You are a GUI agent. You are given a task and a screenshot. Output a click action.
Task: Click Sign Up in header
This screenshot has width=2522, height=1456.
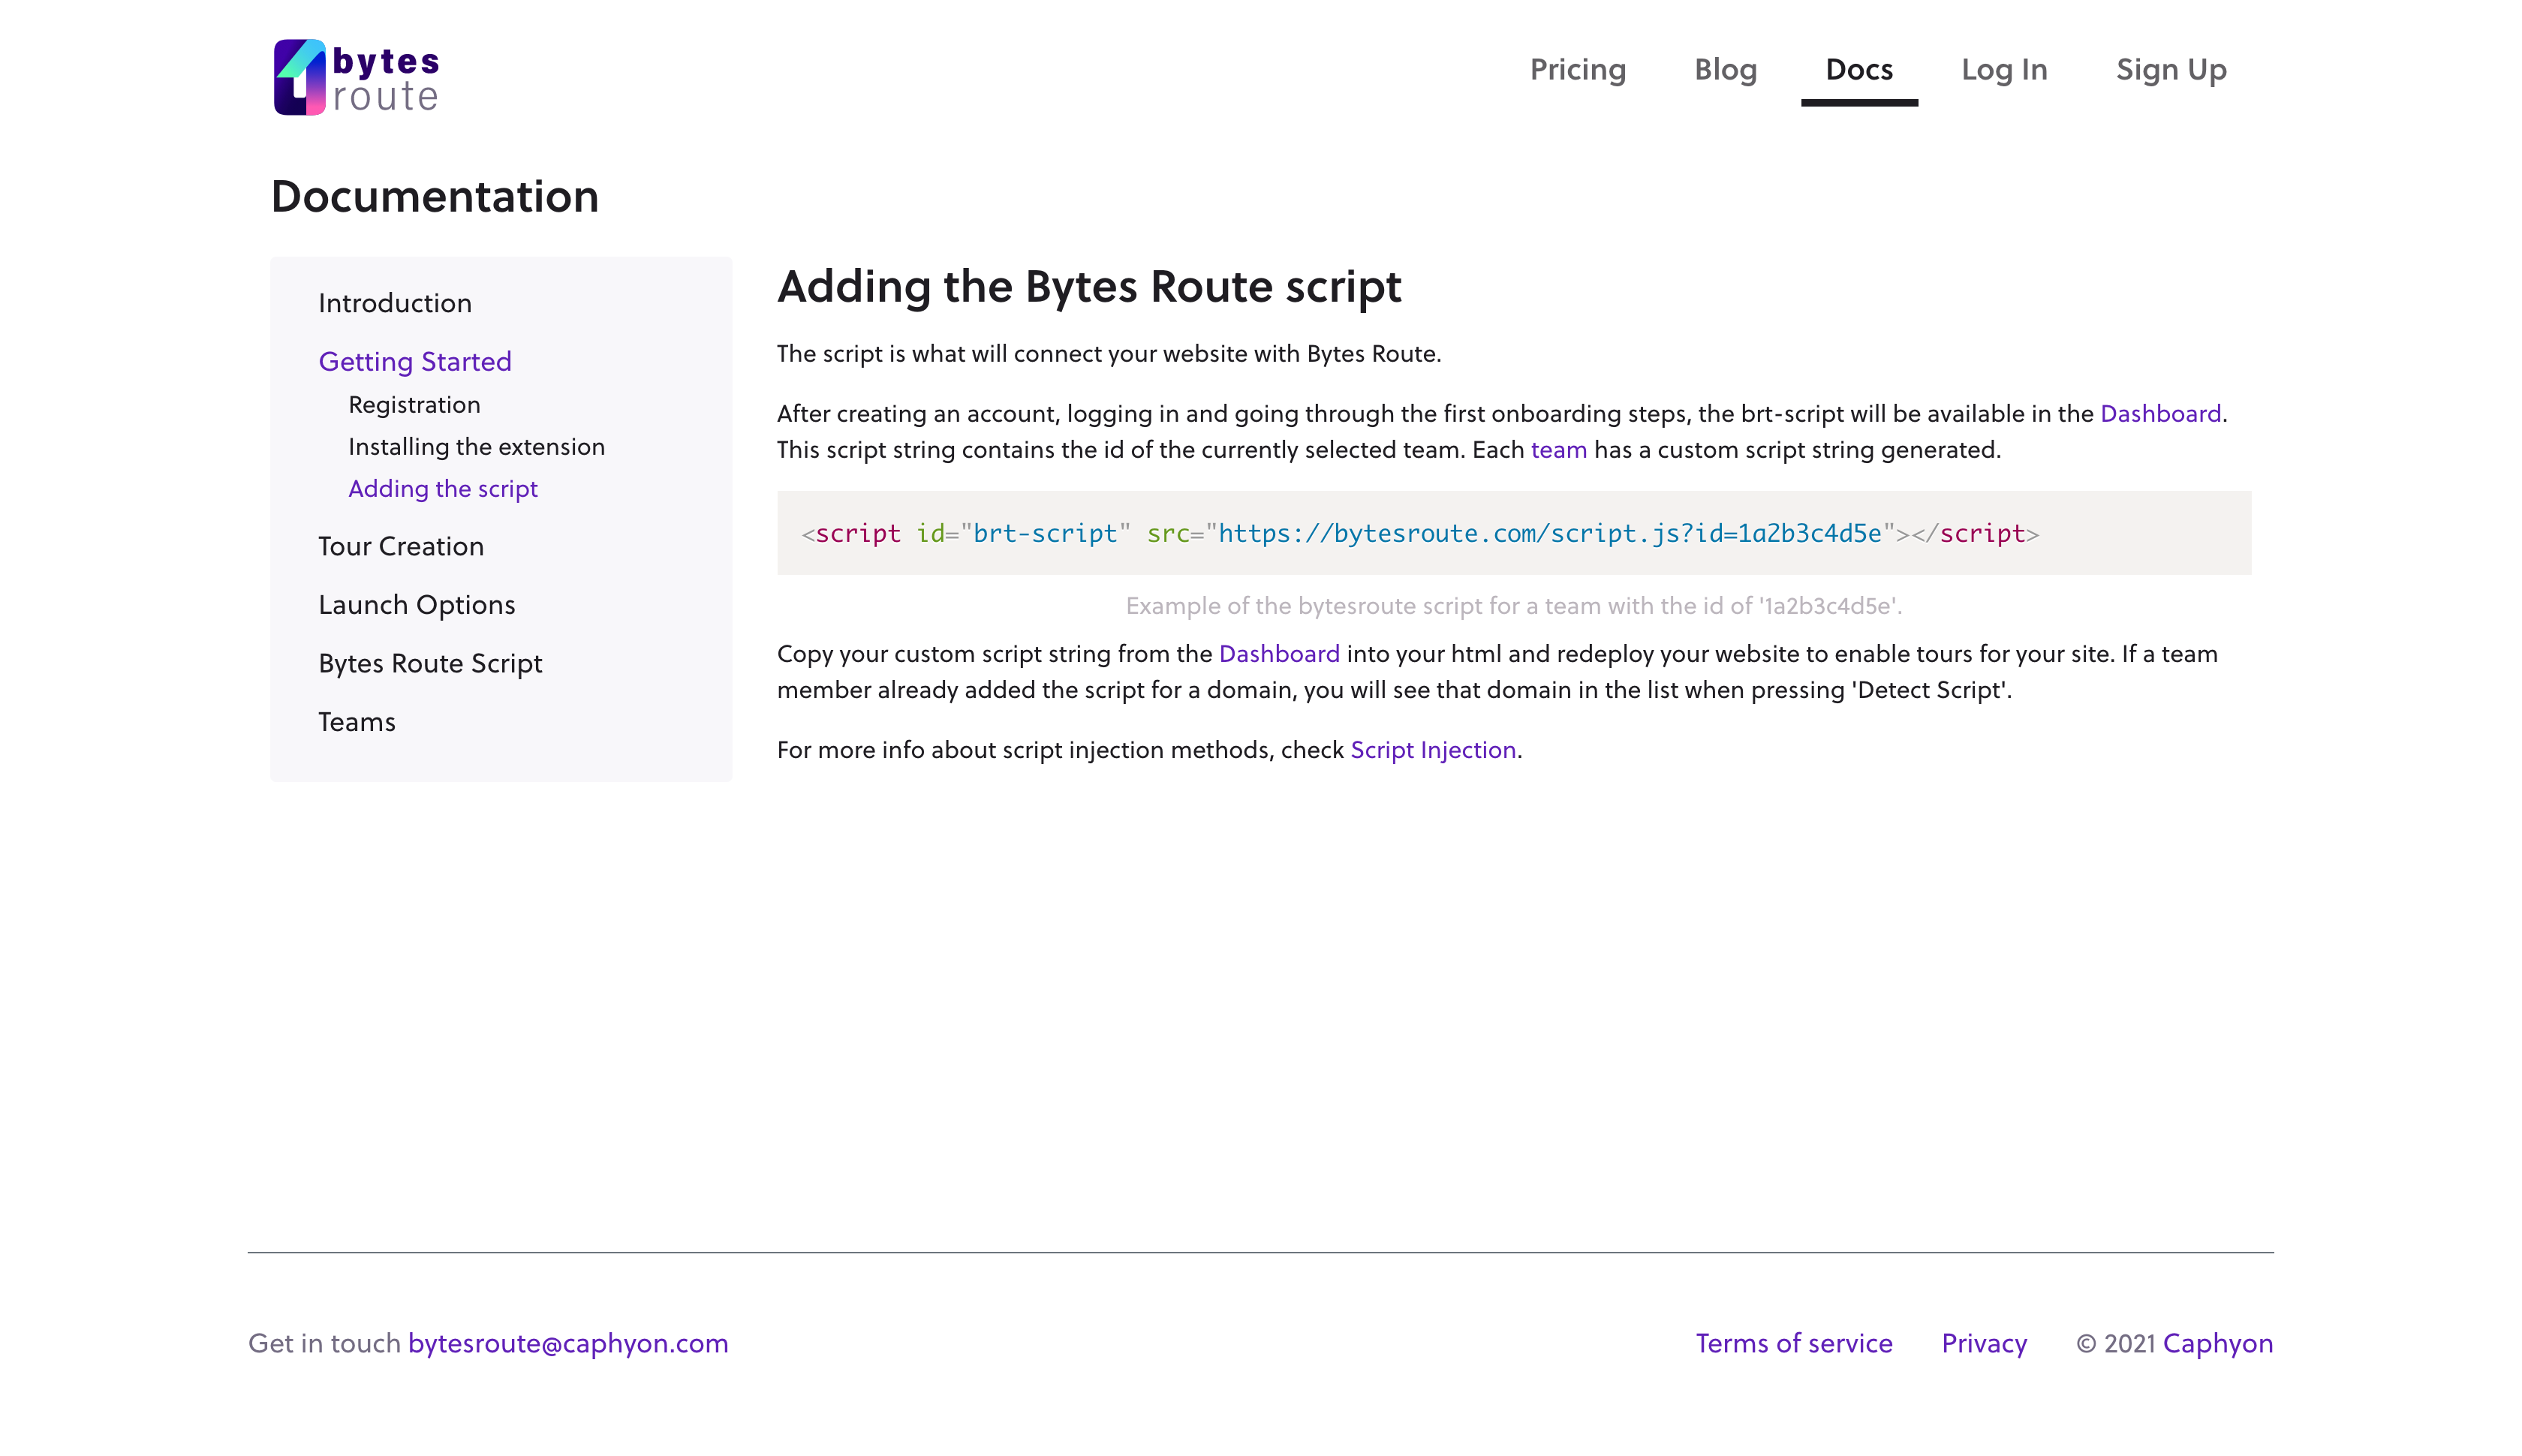(2170, 69)
